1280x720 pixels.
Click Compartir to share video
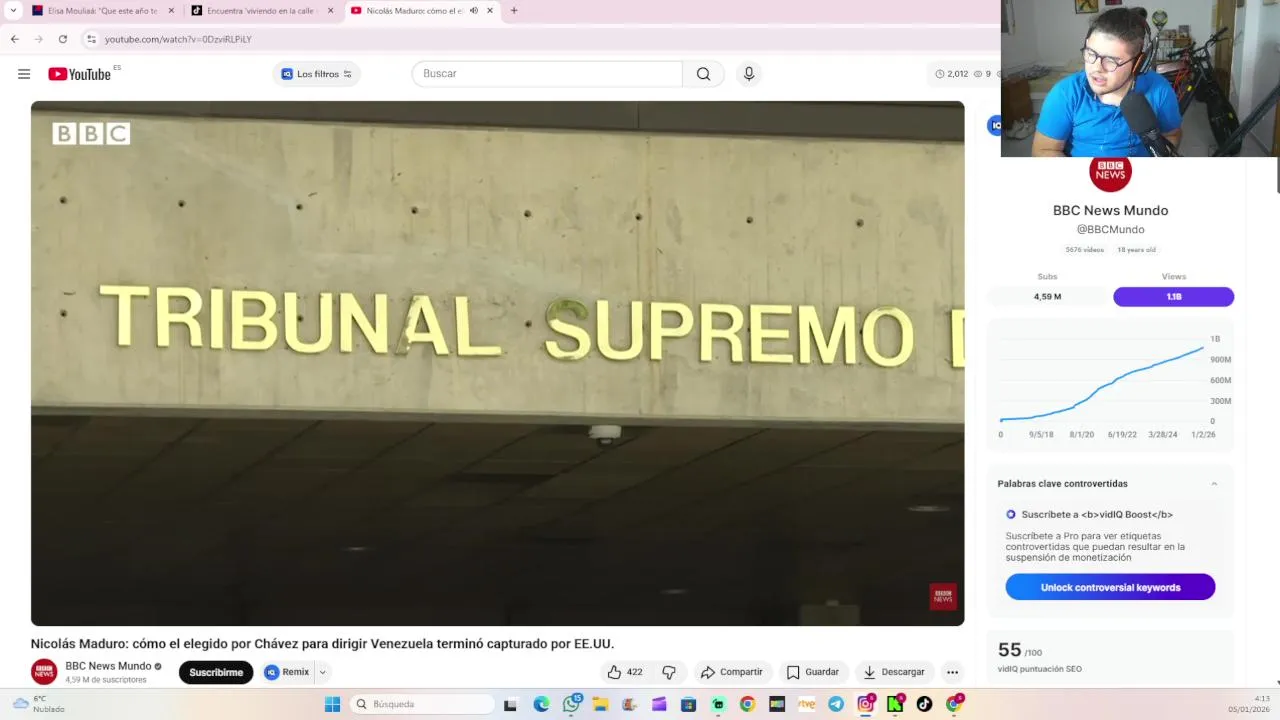(732, 672)
